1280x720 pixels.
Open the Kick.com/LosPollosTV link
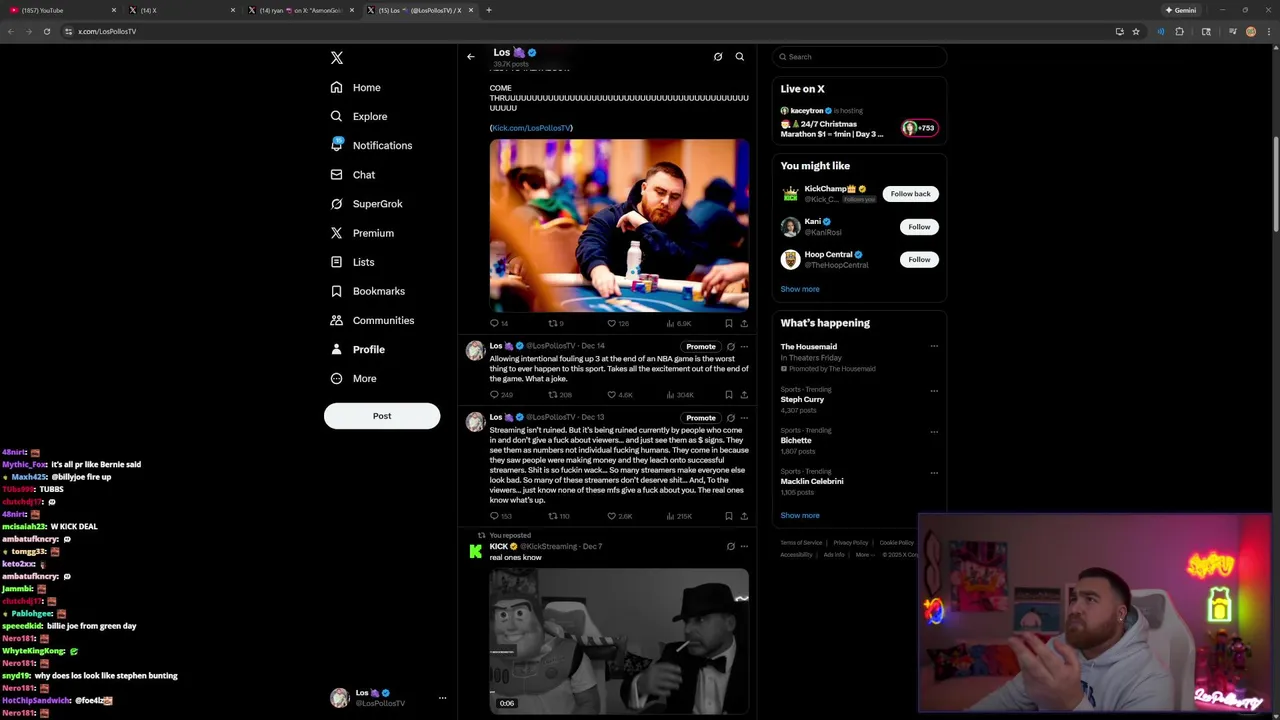point(531,128)
